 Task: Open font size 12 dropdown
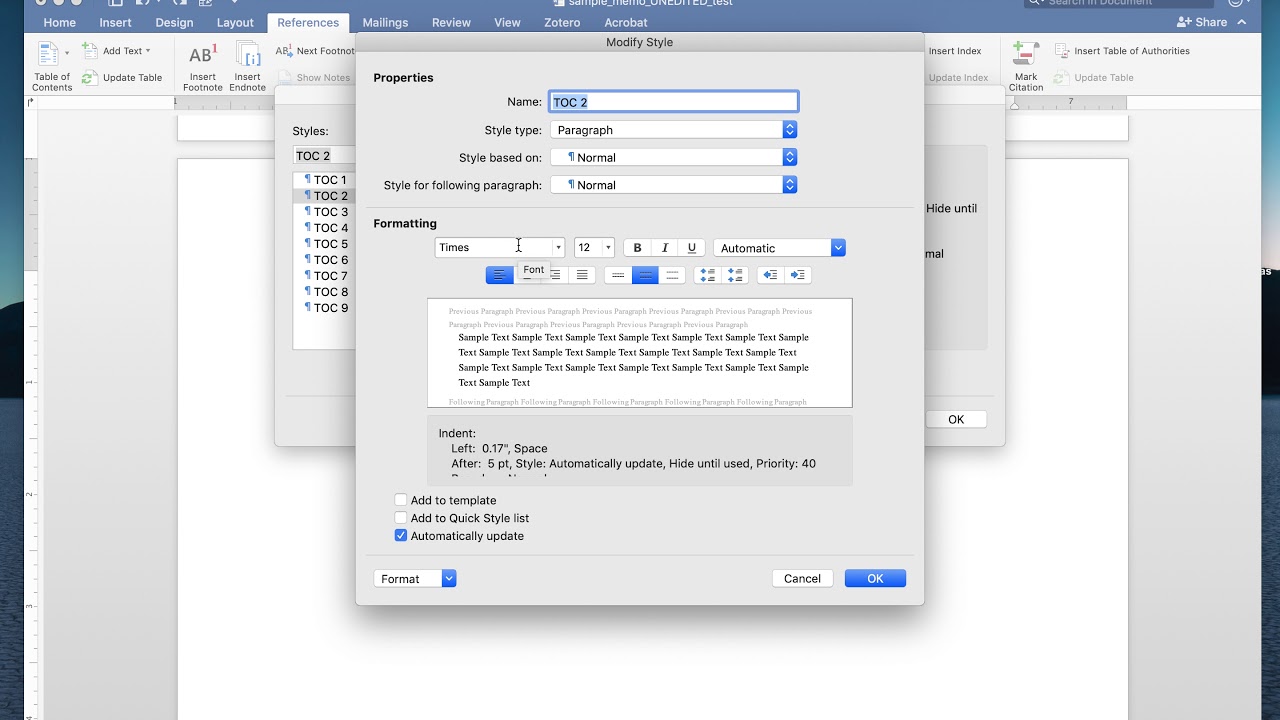point(608,248)
